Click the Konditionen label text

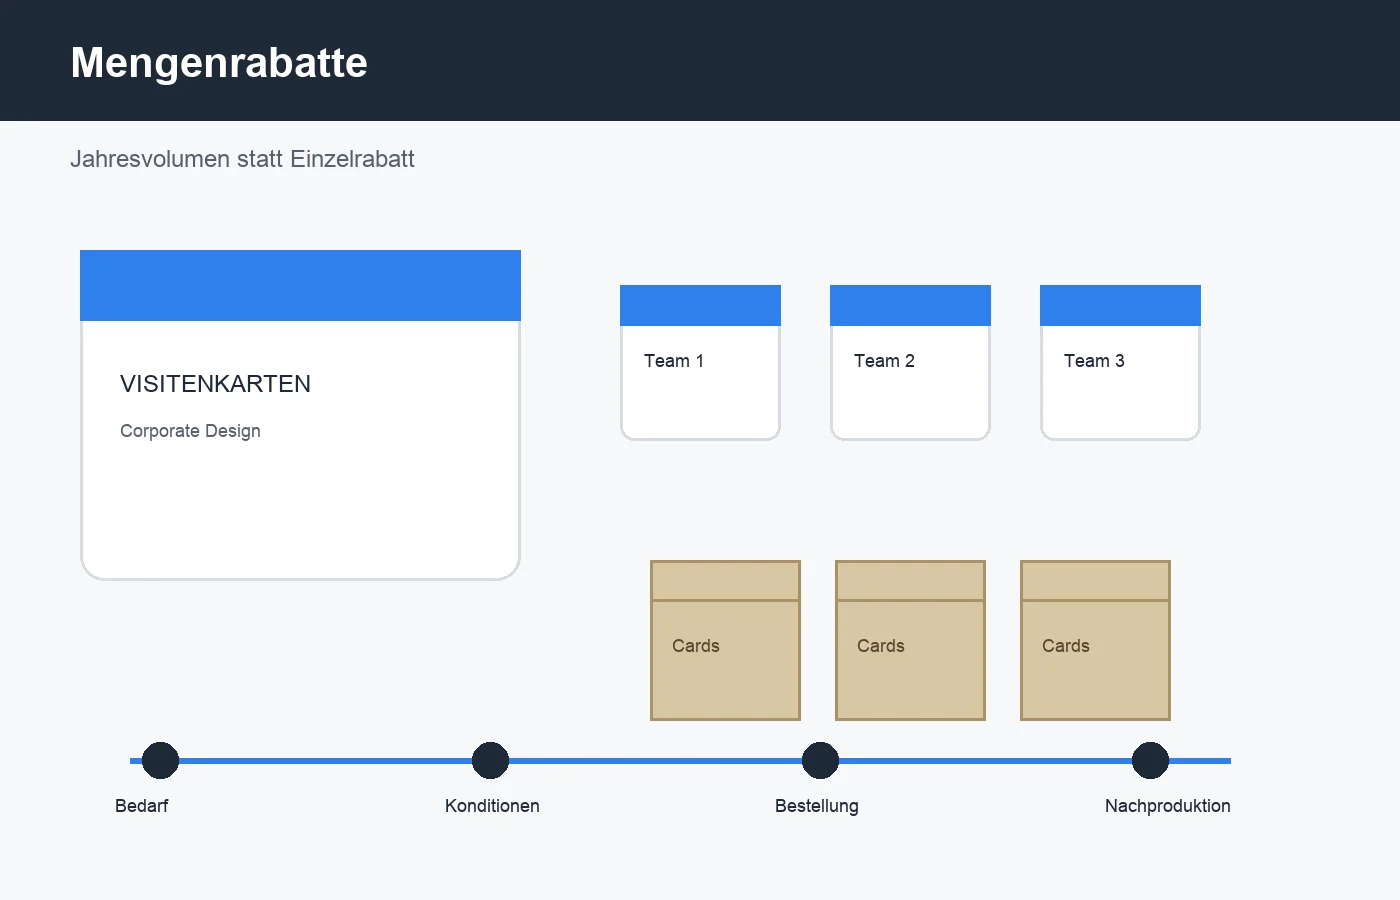point(492,806)
